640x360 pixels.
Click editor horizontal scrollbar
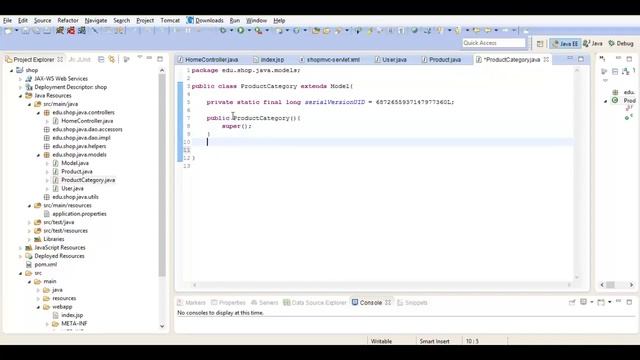[x=382, y=284]
